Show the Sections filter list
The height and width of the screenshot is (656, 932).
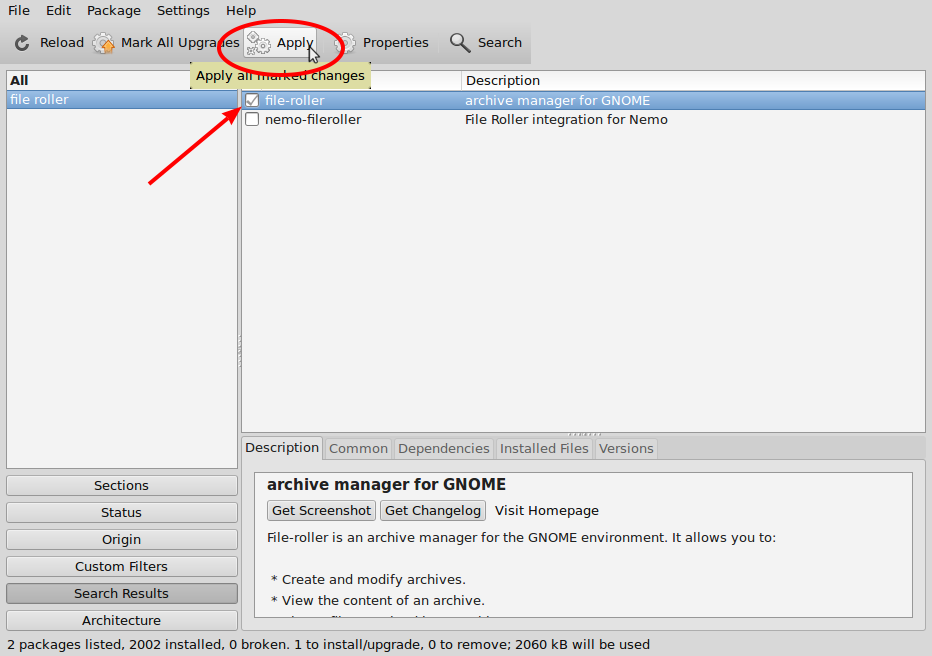(121, 485)
